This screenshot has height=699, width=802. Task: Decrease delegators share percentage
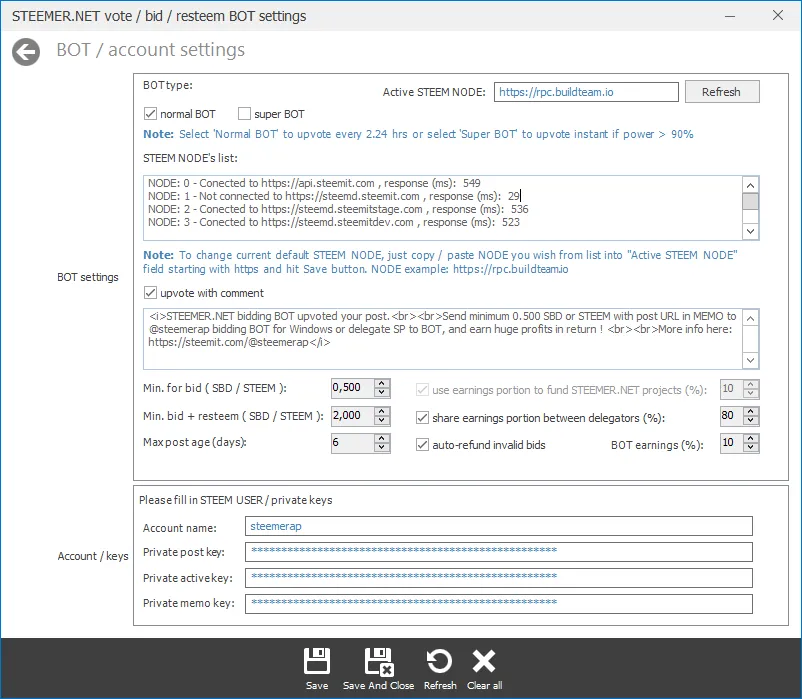(x=750, y=420)
